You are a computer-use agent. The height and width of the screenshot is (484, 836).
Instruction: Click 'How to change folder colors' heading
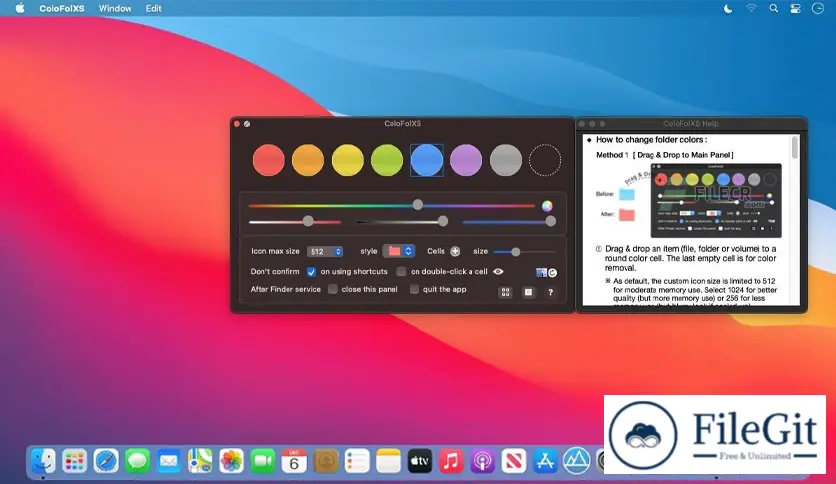coord(652,140)
